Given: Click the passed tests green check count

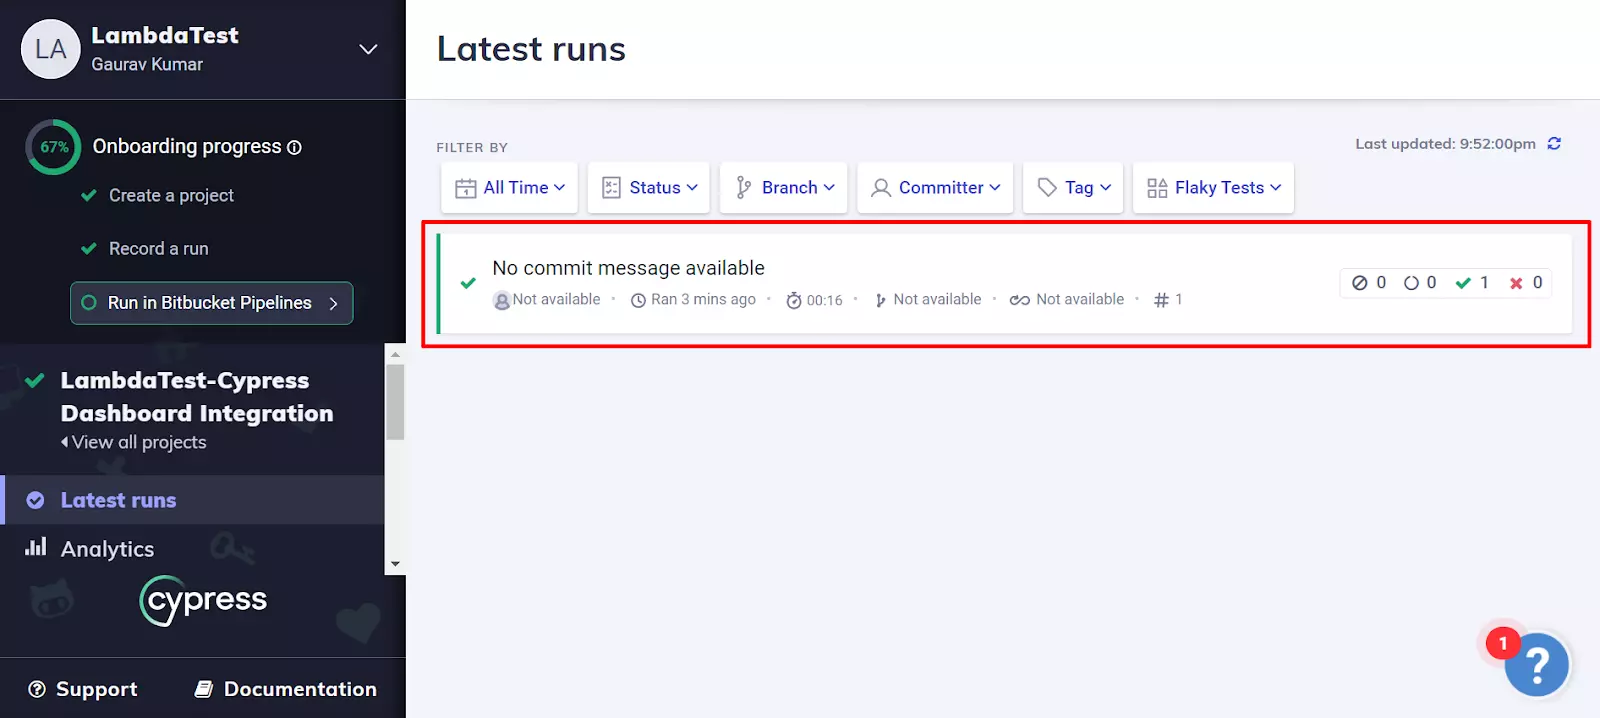Looking at the screenshot, I should (1471, 283).
